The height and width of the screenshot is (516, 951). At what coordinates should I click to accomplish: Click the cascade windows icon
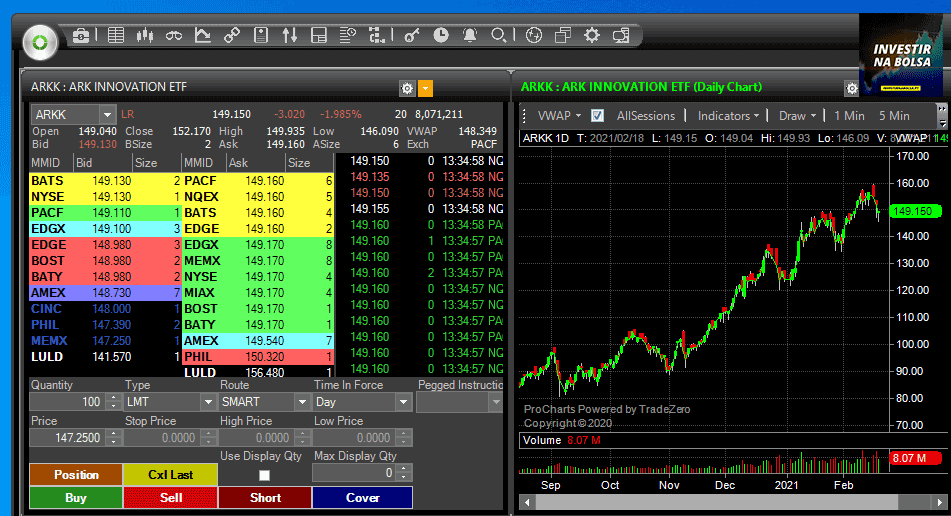(563, 35)
